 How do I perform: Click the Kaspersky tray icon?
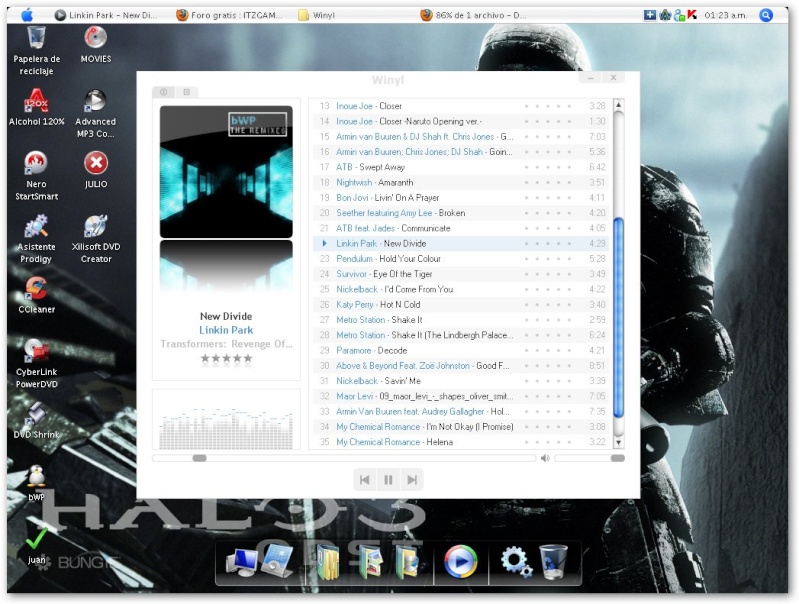692,15
